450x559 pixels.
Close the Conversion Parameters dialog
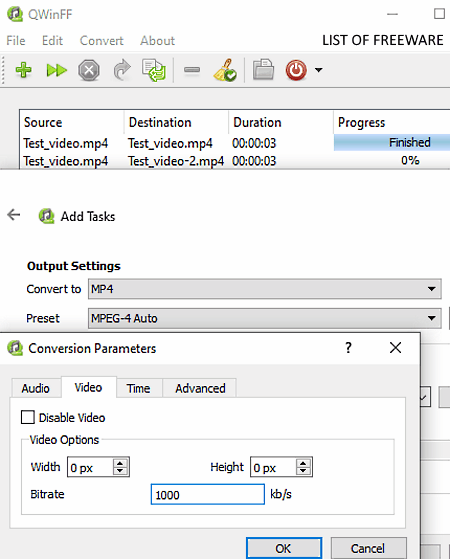click(395, 348)
